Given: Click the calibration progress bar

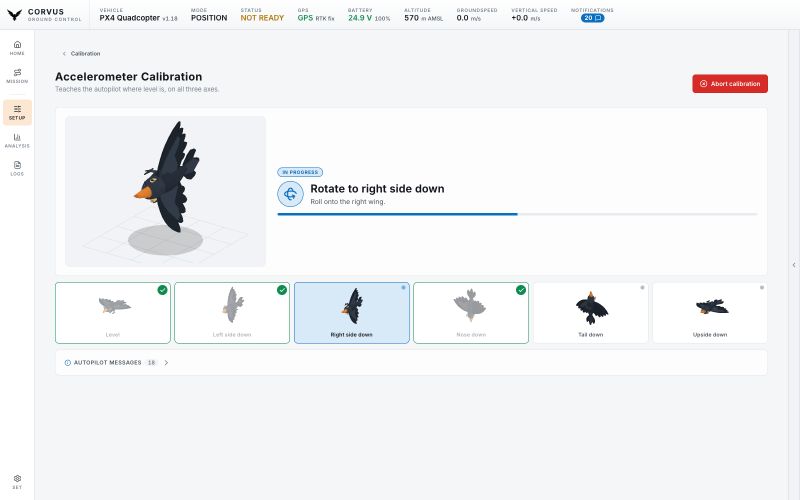Looking at the screenshot, I should pos(517,214).
